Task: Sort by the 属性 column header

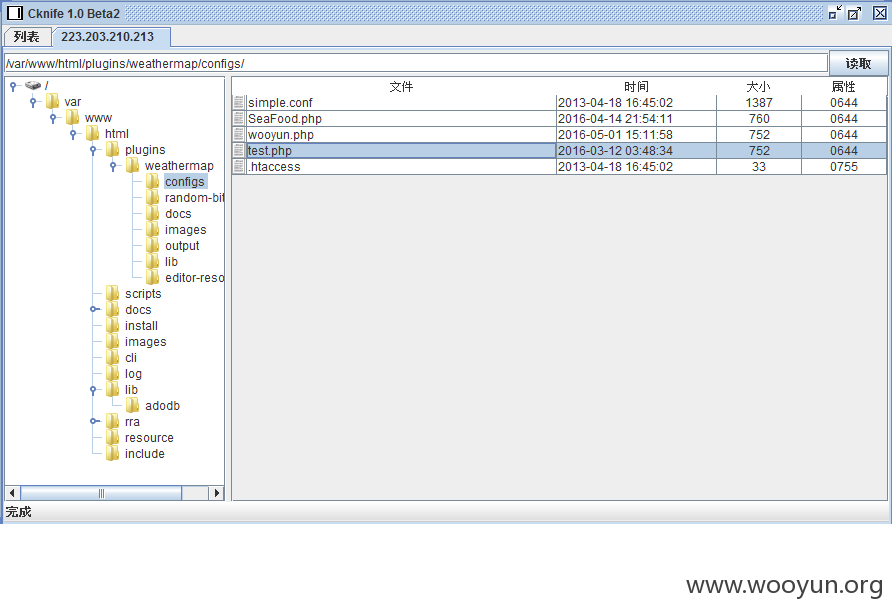Action: (x=843, y=86)
